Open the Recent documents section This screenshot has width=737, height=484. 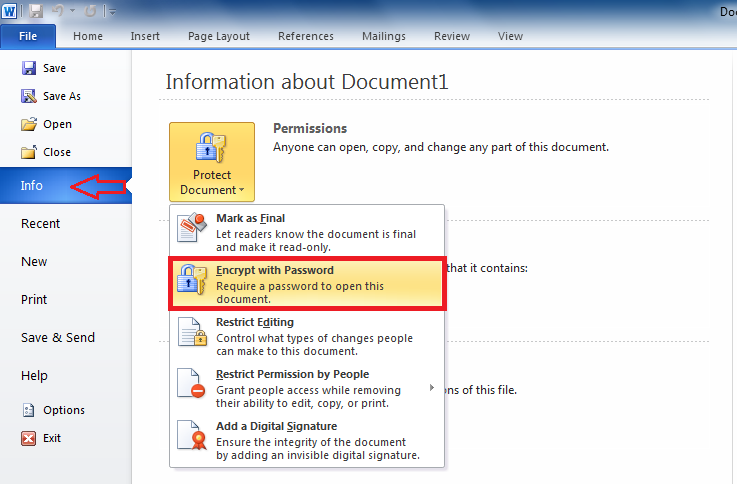(41, 223)
